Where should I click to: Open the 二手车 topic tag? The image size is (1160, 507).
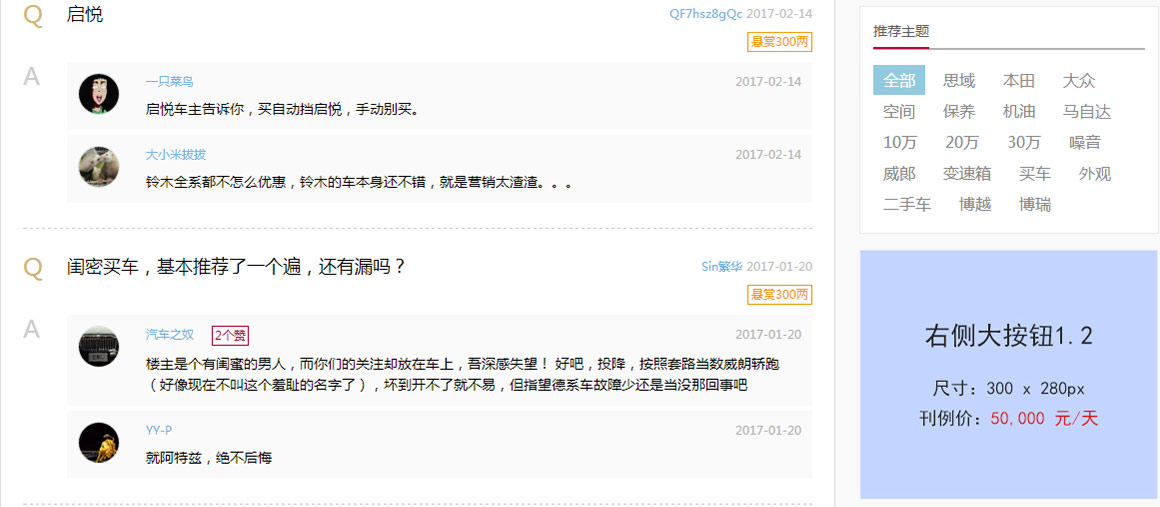click(x=907, y=204)
